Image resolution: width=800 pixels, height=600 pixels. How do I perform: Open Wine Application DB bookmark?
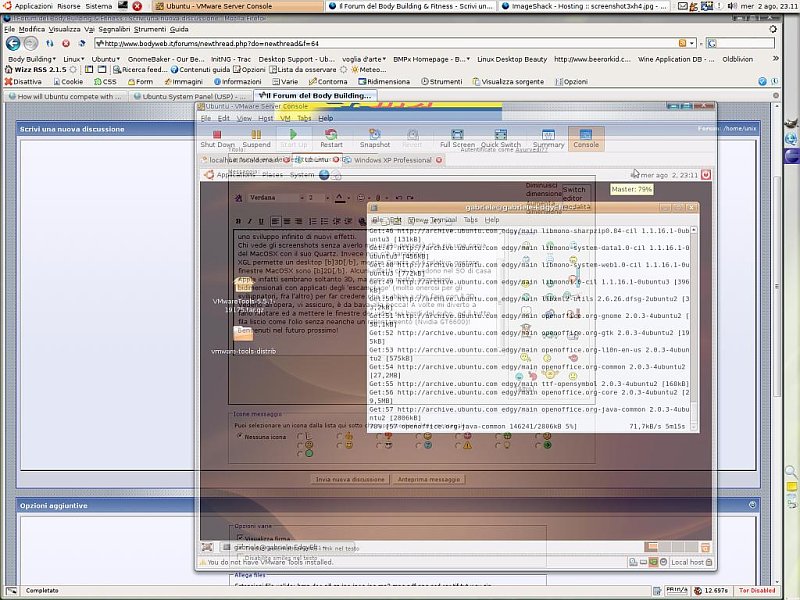tap(676, 59)
